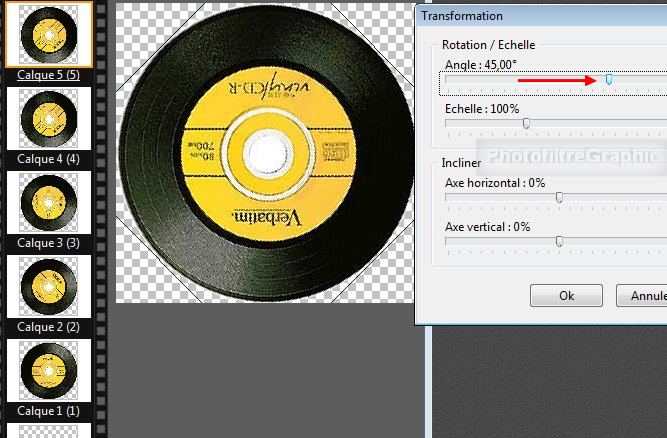667x438 pixels.
Task: Click the Axe horizontal slider handle
Action: click(559, 198)
